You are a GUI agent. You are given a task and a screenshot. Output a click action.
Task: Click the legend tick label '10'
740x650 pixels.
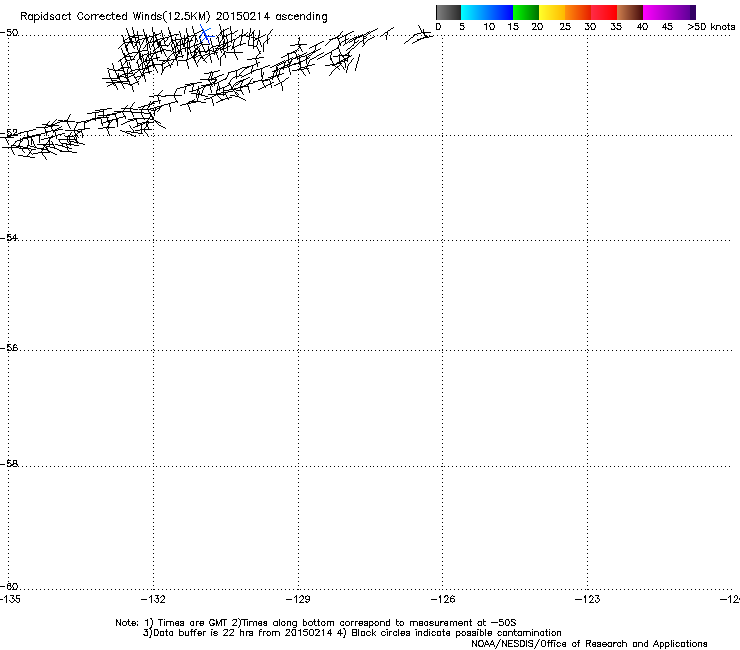[x=489, y=27]
